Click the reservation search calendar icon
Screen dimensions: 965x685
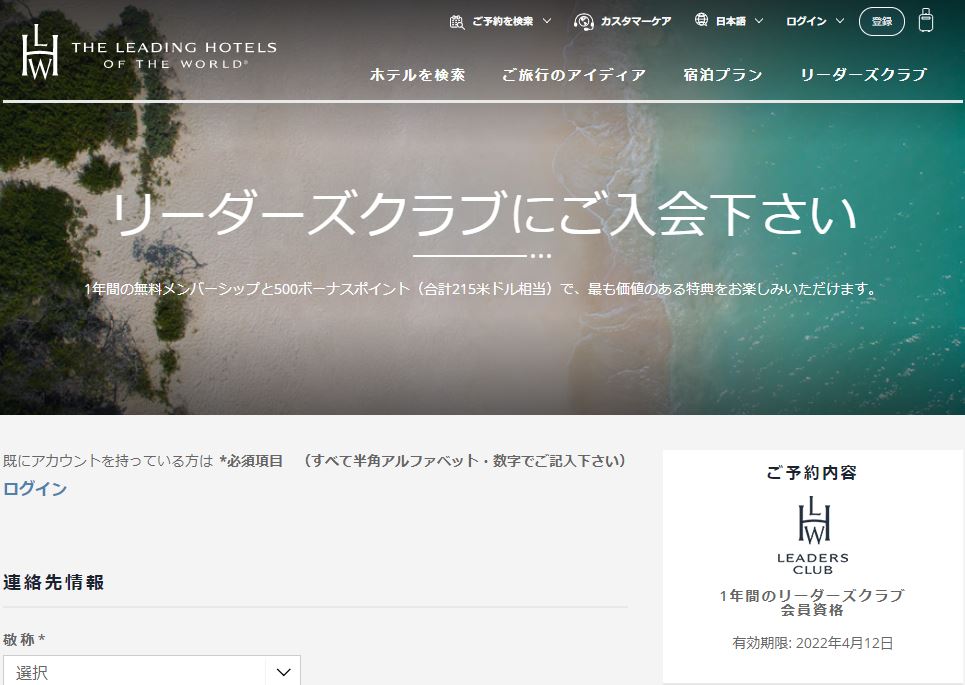(x=457, y=22)
